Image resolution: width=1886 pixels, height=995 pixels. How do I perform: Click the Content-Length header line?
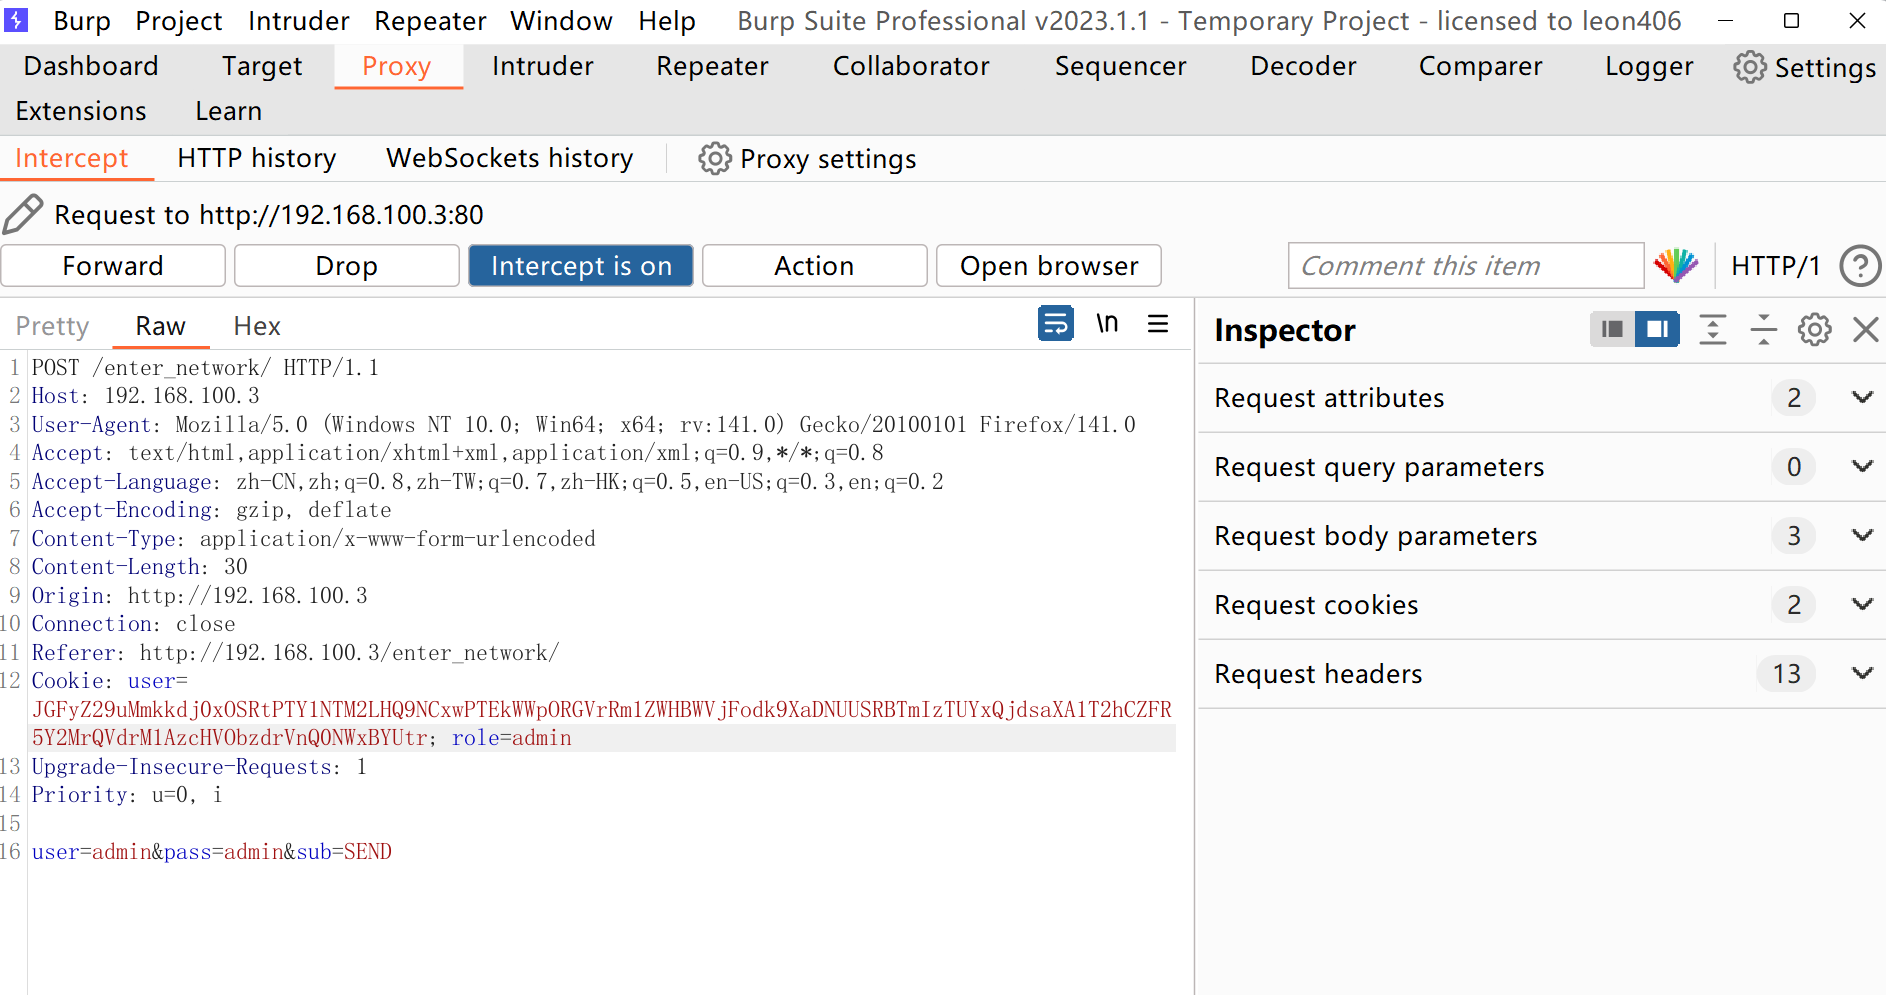140,567
